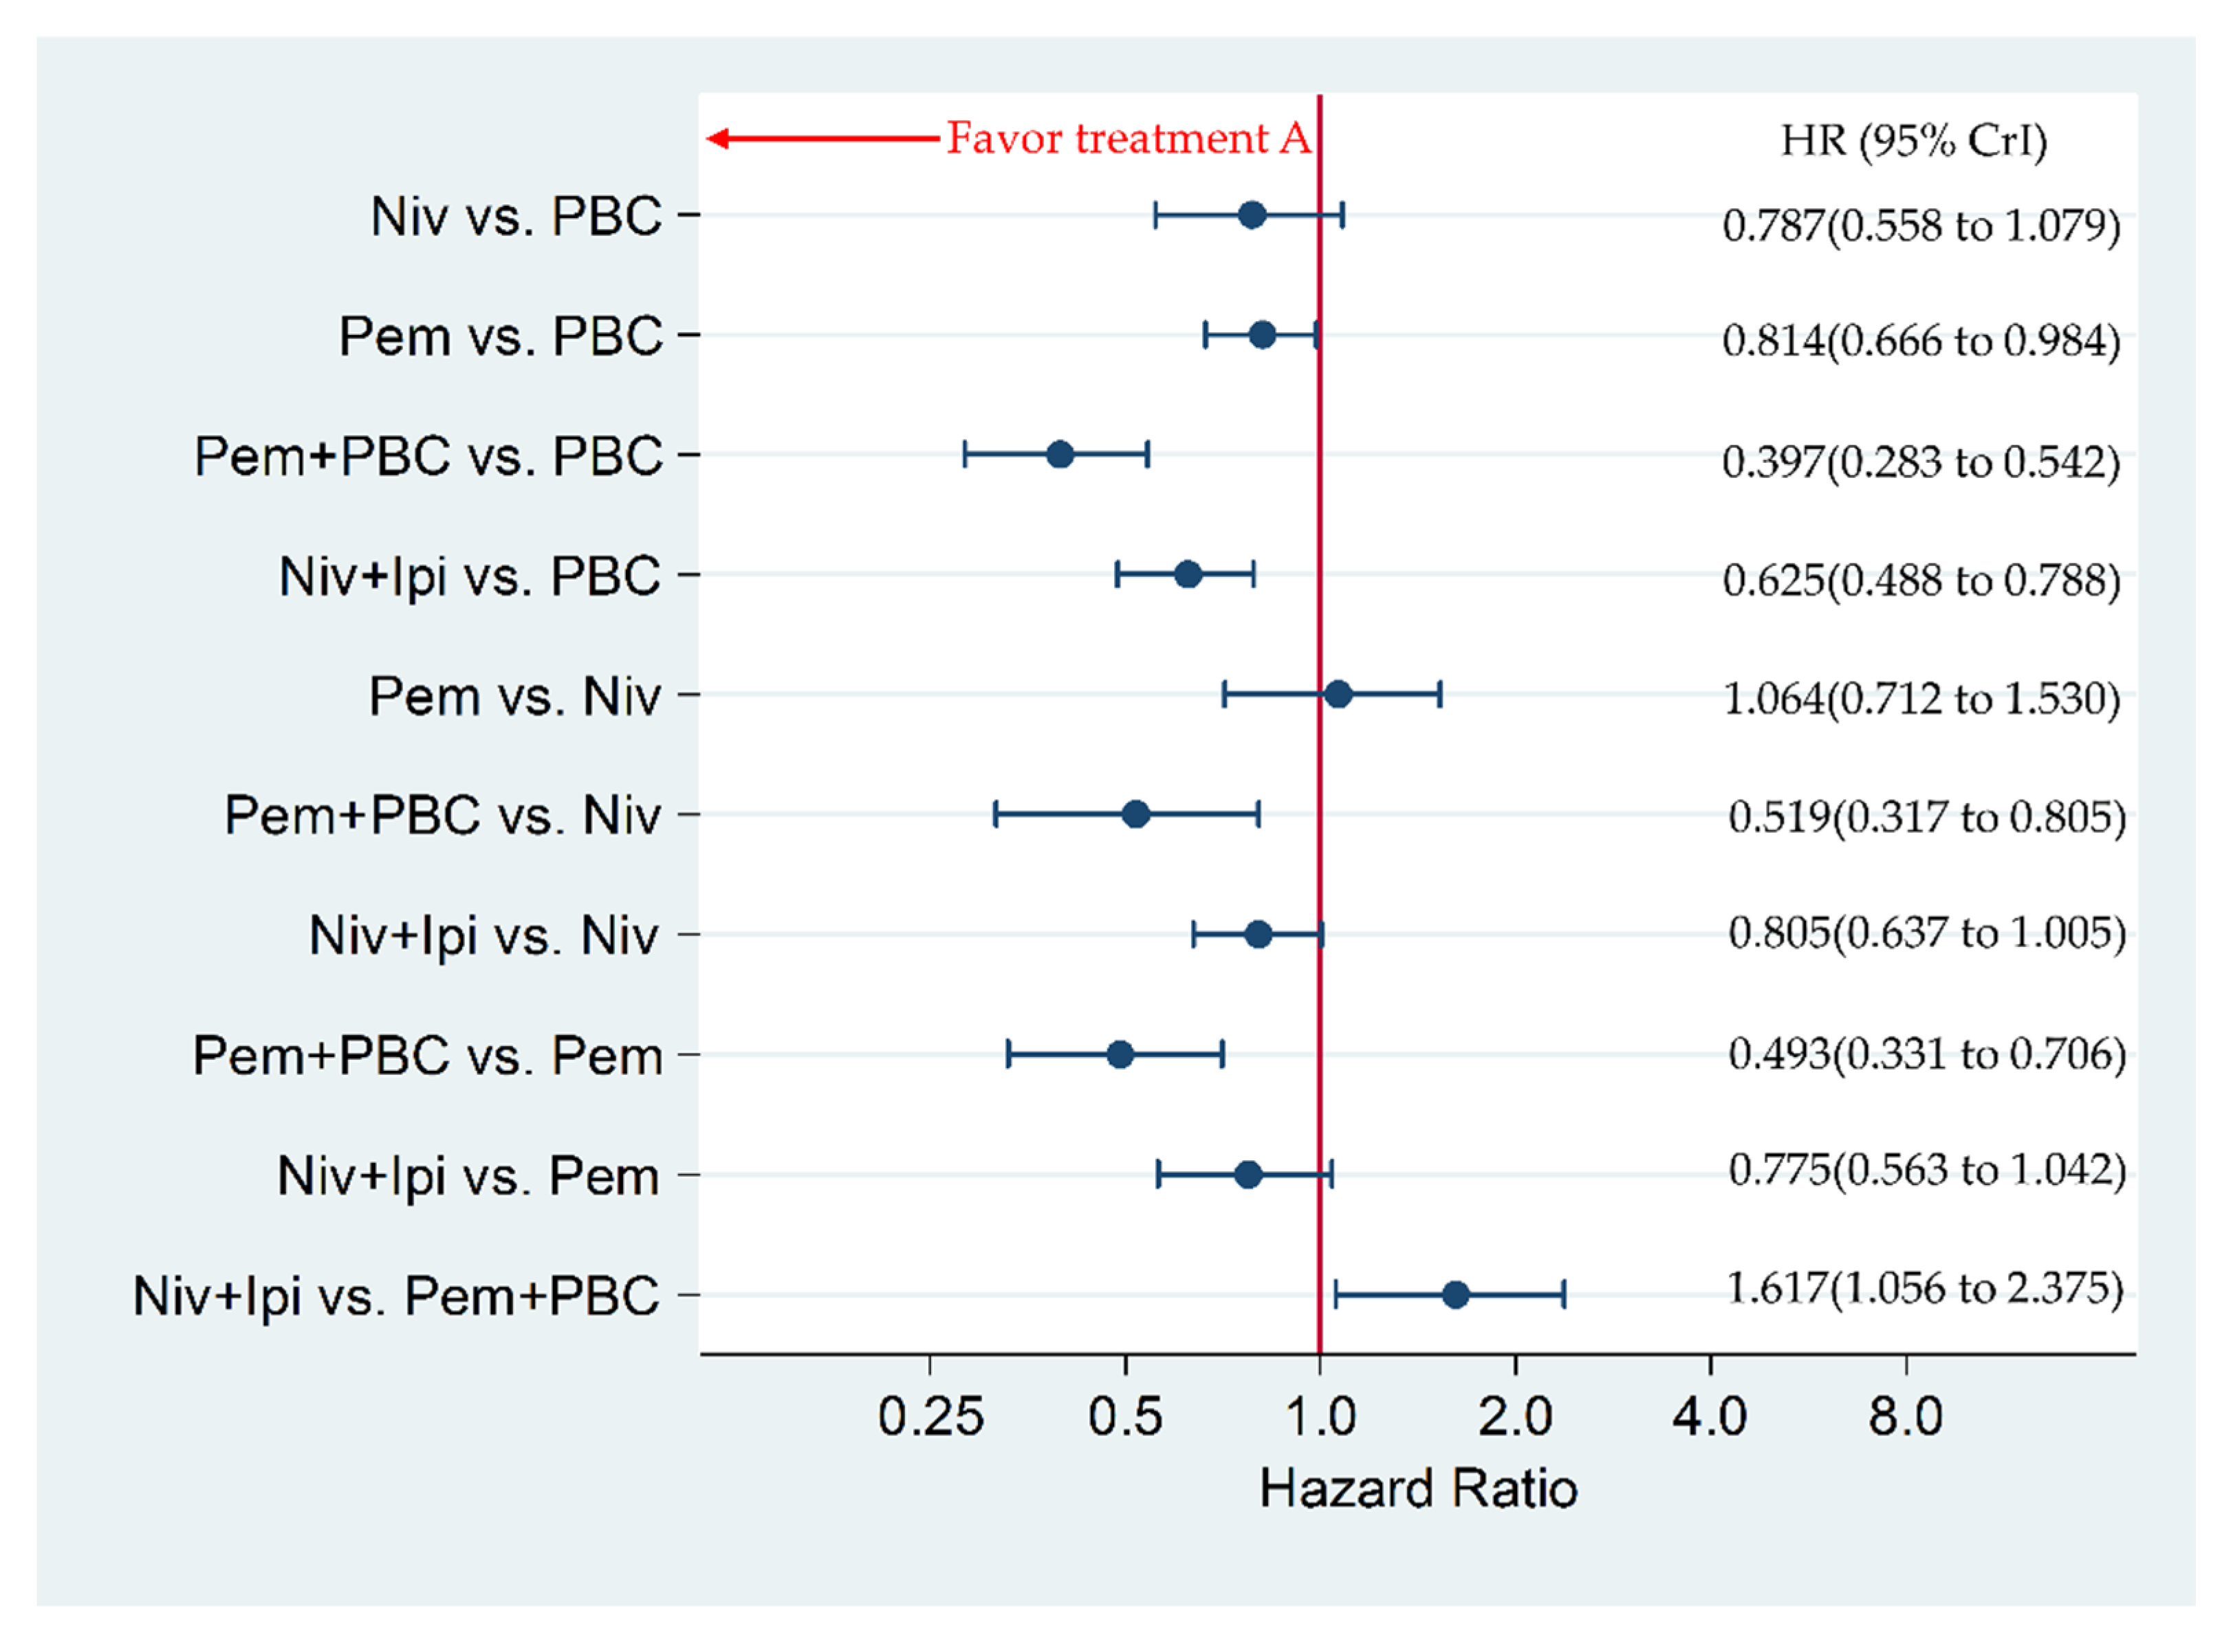This screenshot has height=1652, width=2233.
Task: Click the Niv vs. PBC data point marker
Action: [1251, 215]
